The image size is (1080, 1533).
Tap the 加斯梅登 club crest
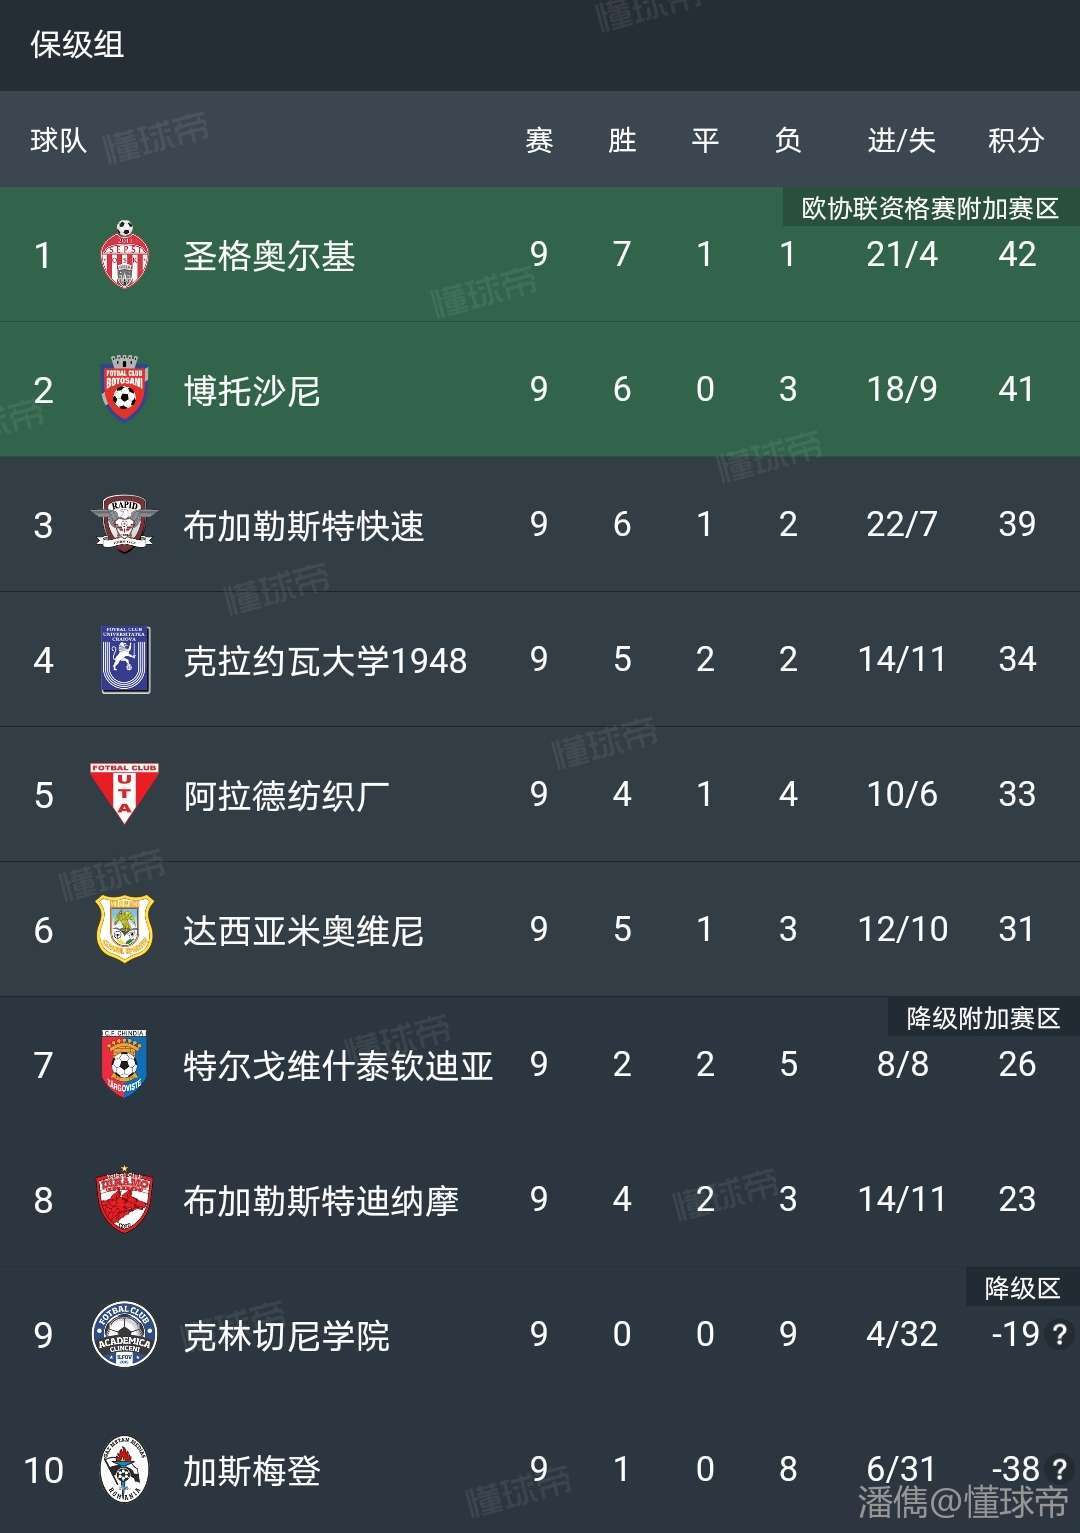pyautogui.click(x=125, y=1469)
